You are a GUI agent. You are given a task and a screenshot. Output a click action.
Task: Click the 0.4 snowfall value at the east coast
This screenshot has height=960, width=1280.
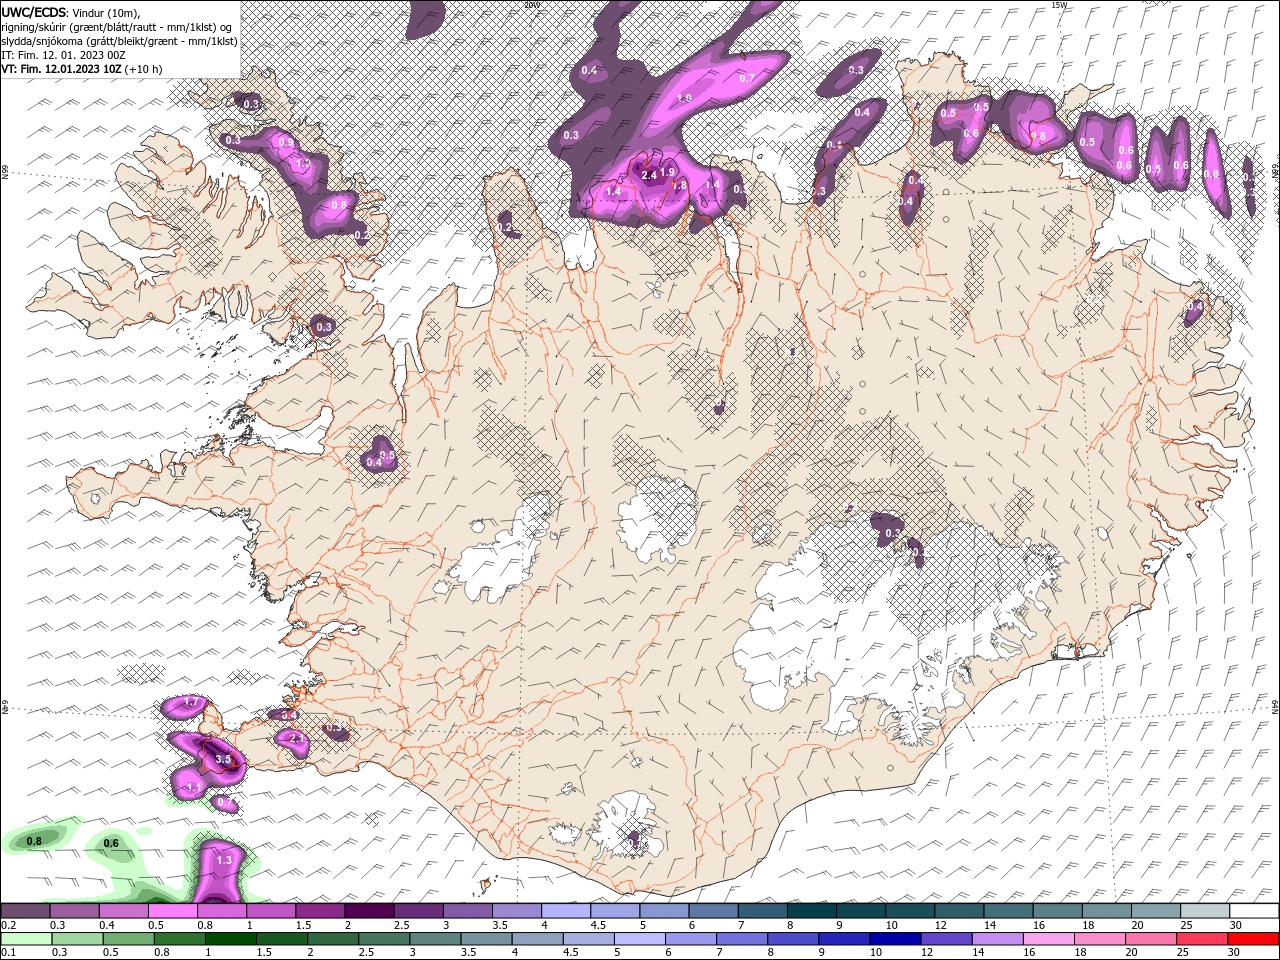1195,306
